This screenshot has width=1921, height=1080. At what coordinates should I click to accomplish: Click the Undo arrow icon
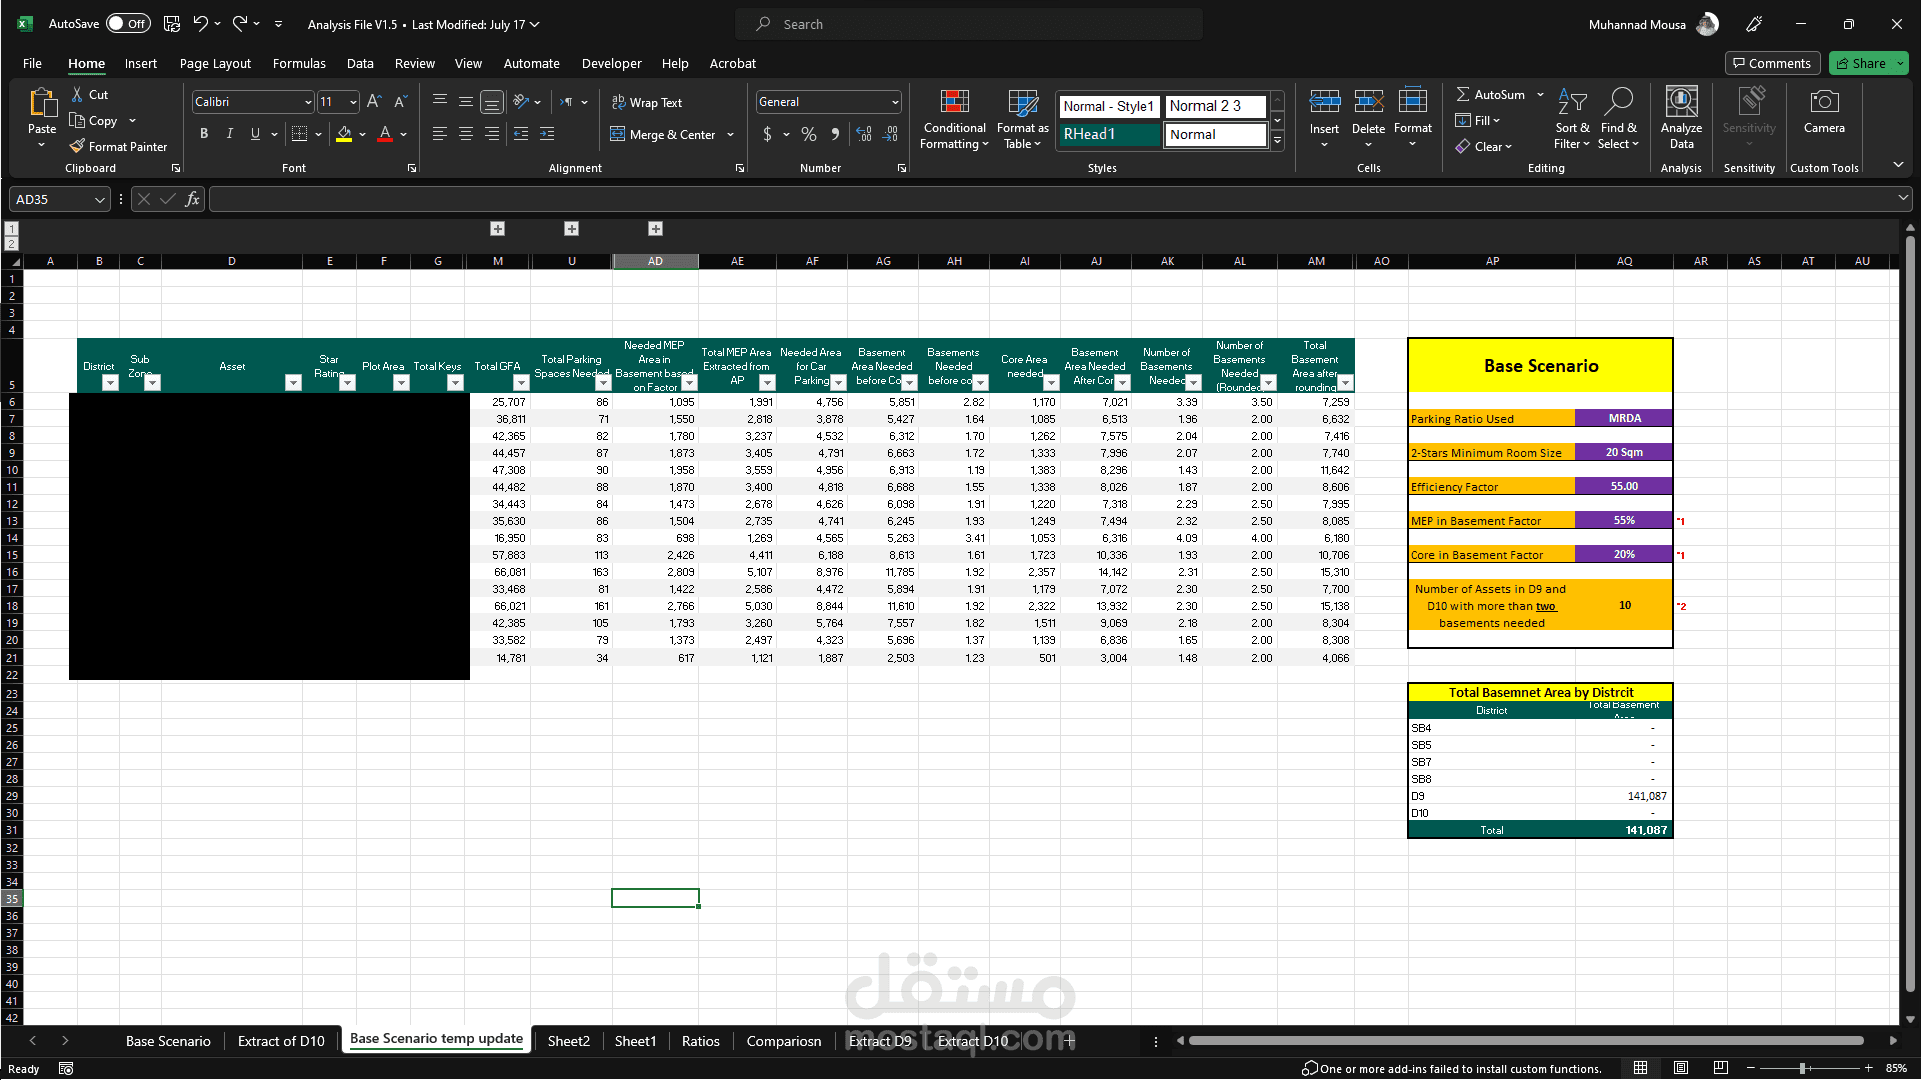[x=201, y=24]
